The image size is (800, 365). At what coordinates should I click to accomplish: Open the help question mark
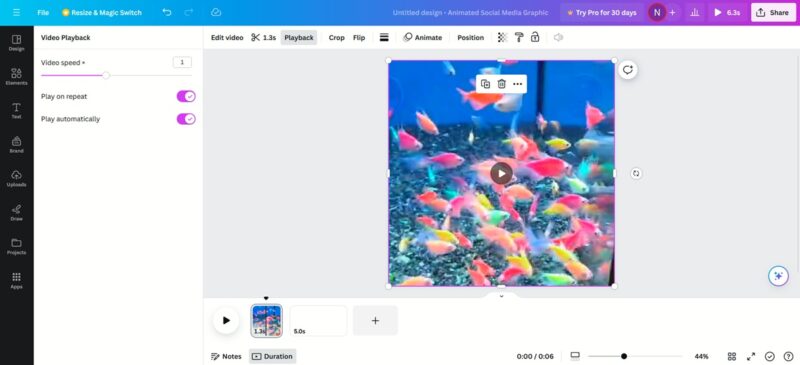[x=788, y=356]
